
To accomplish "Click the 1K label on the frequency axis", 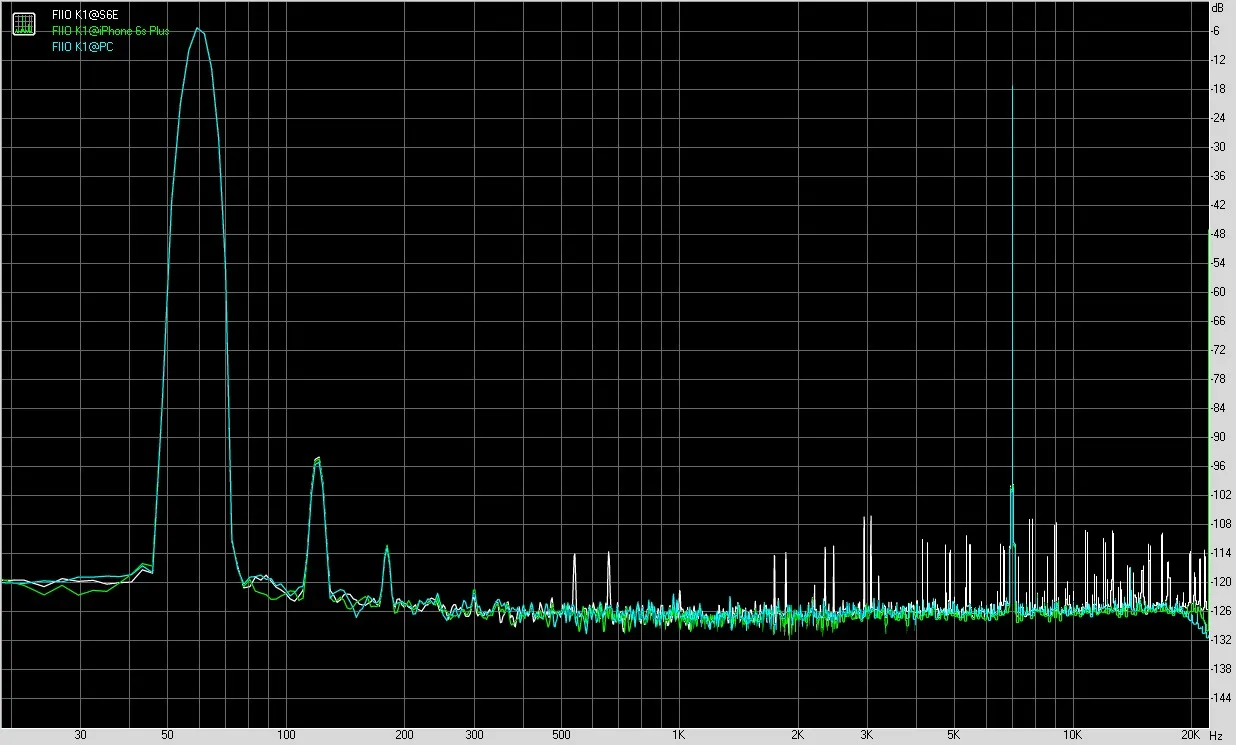I will (679, 735).
